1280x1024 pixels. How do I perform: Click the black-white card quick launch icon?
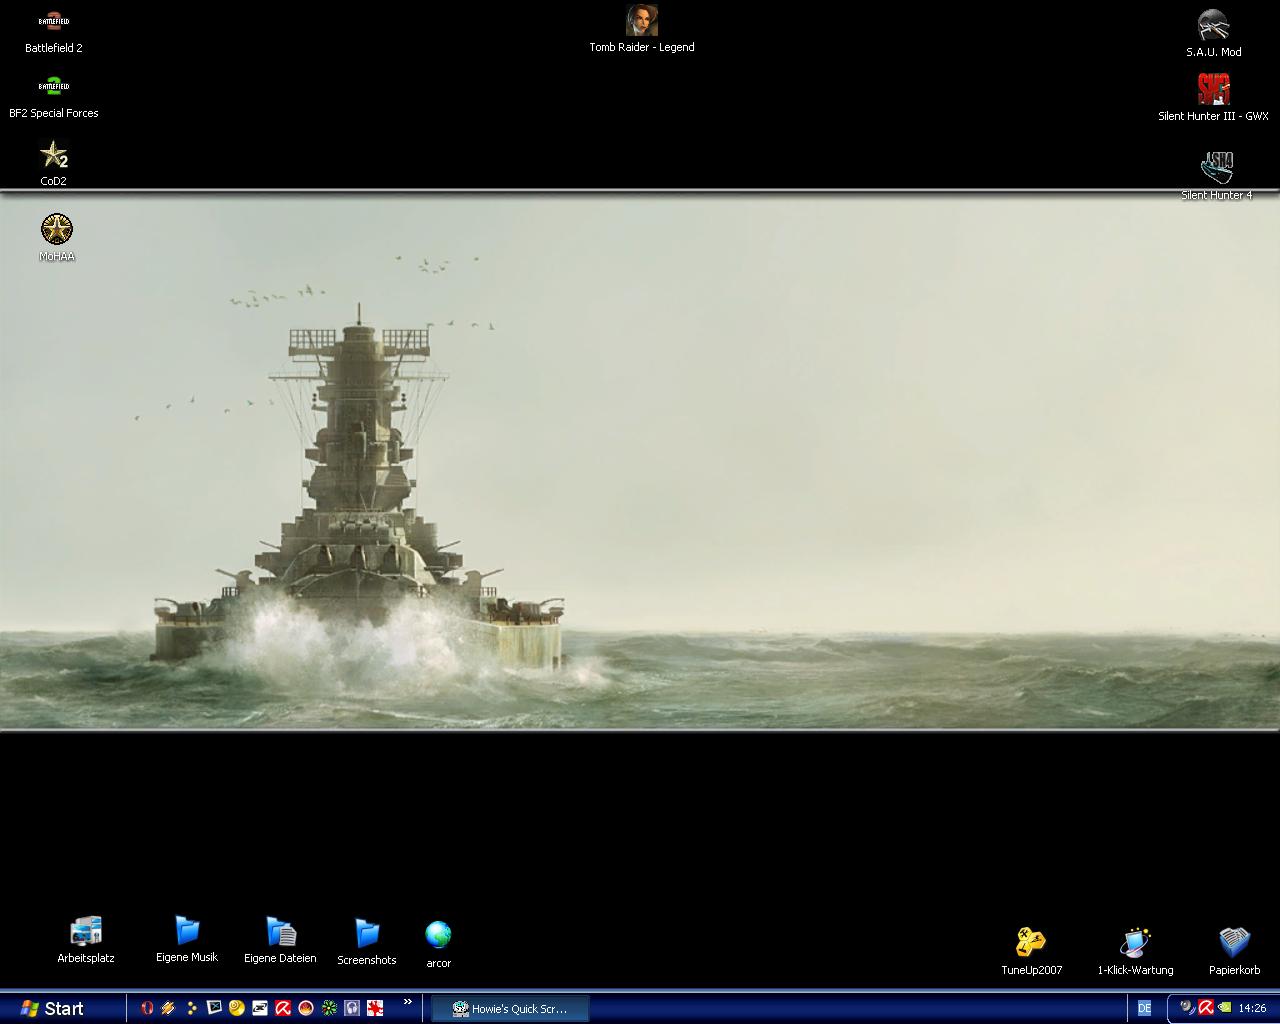260,1008
